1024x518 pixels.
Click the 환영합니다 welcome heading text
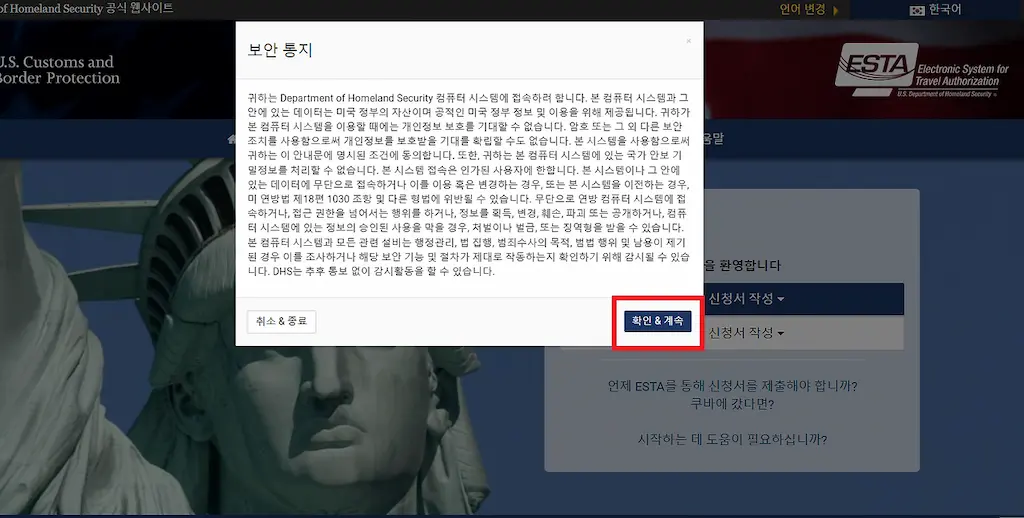[743, 266]
